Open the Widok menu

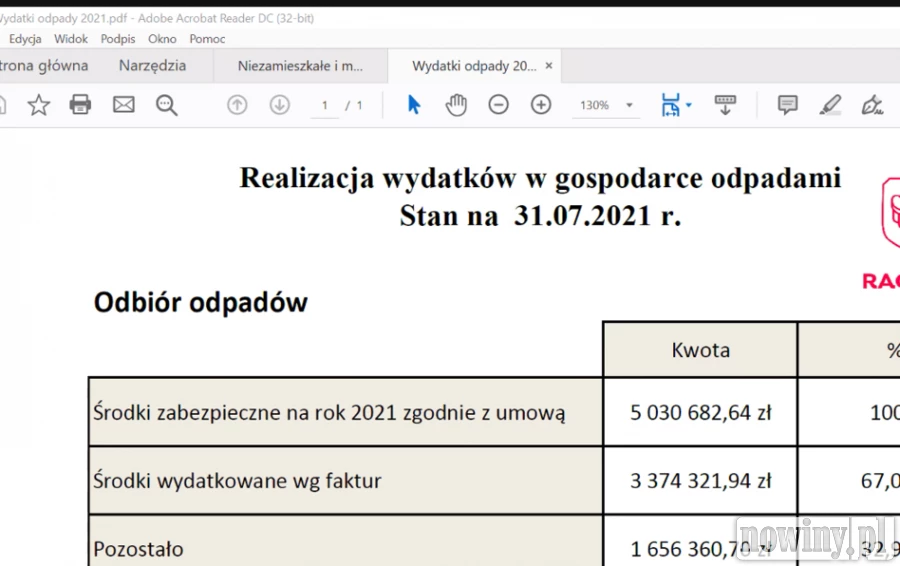coord(71,39)
